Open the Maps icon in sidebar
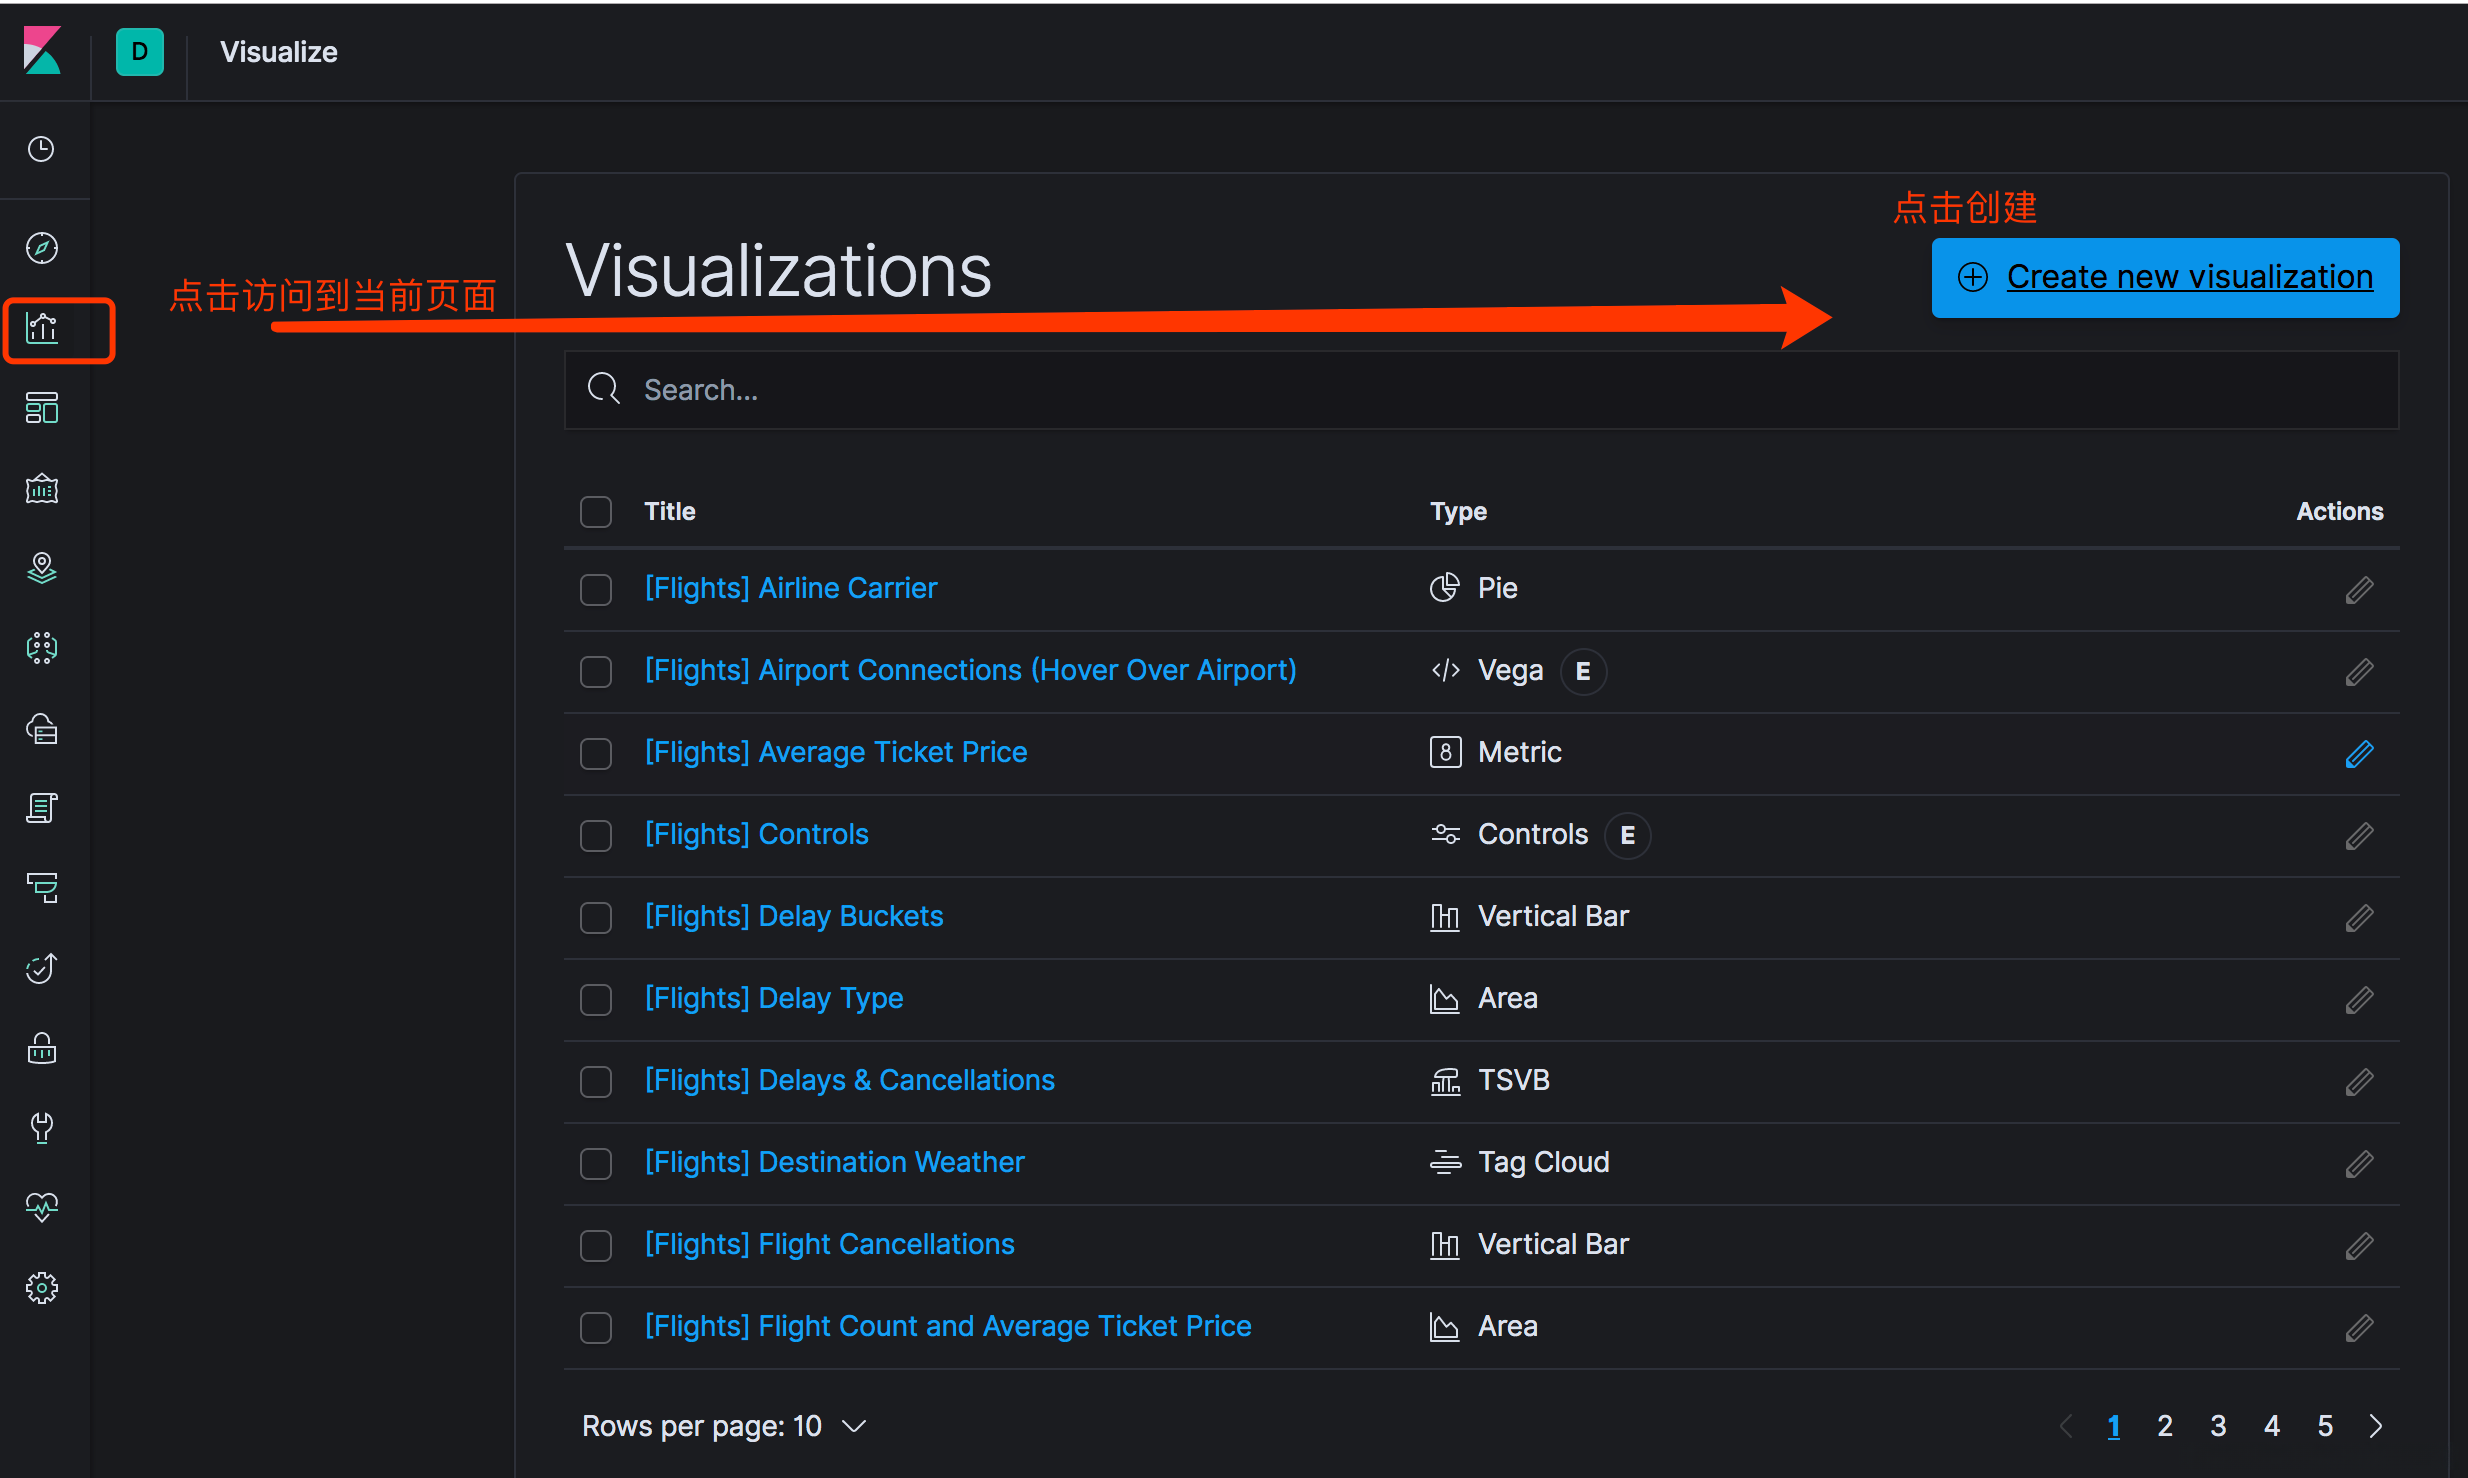2468x1478 pixels. pos(42,568)
